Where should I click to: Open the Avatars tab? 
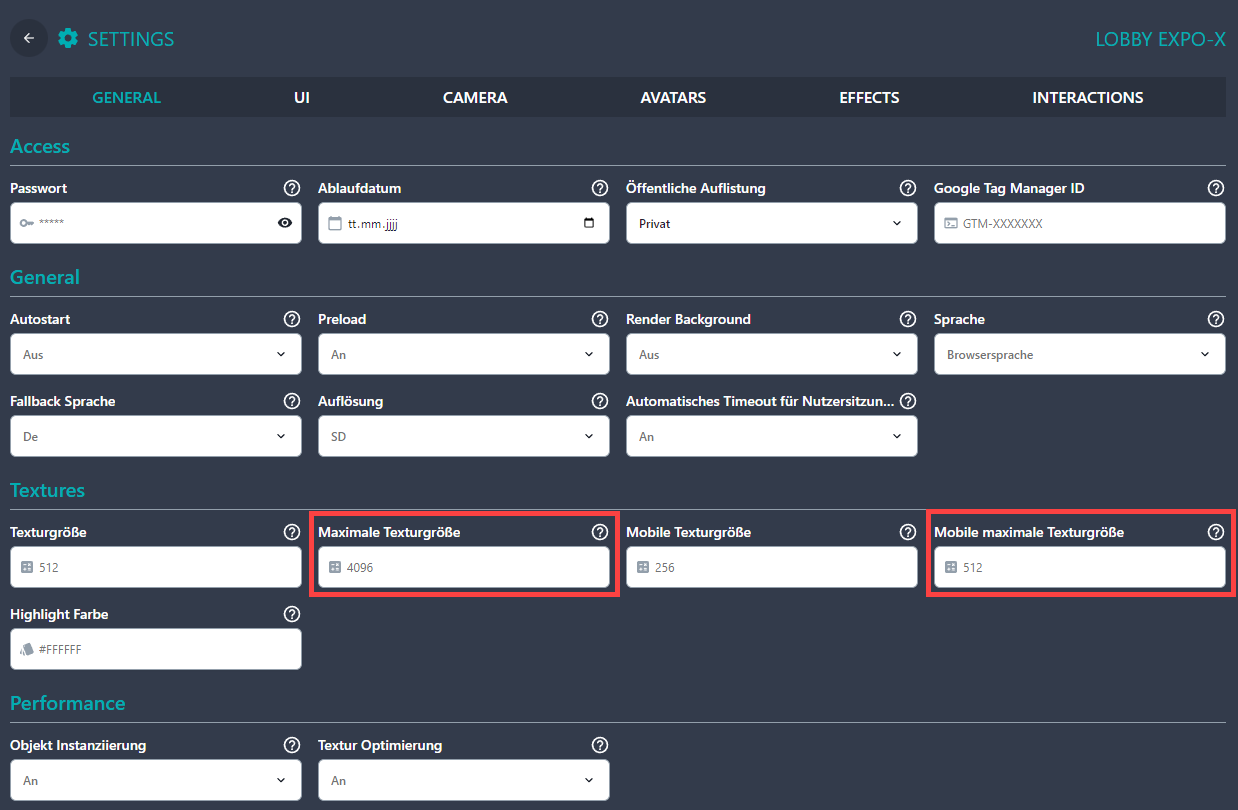673,98
